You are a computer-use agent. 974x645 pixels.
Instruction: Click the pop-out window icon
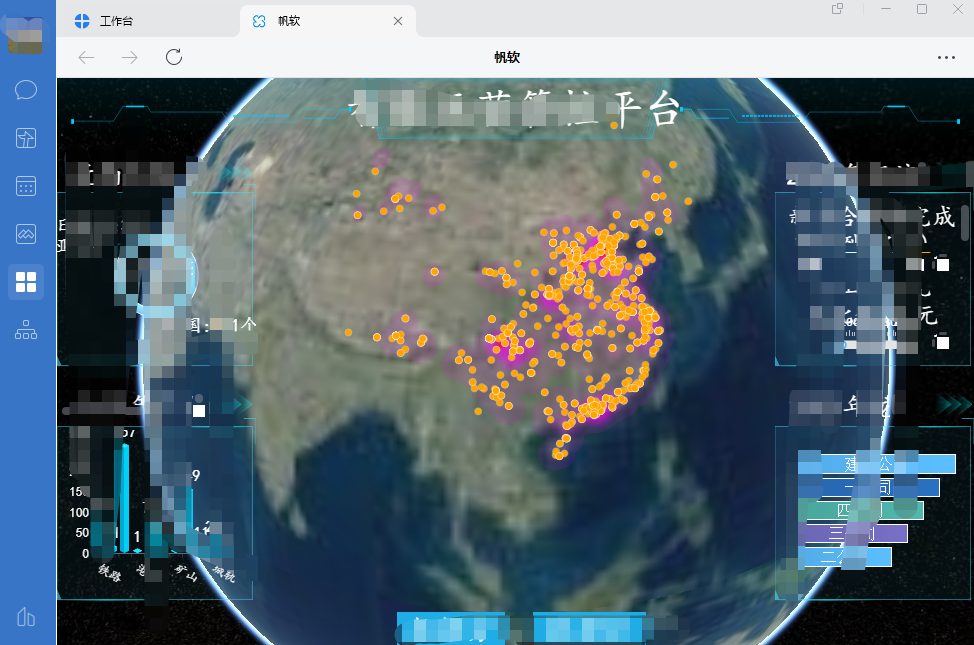(x=837, y=9)
